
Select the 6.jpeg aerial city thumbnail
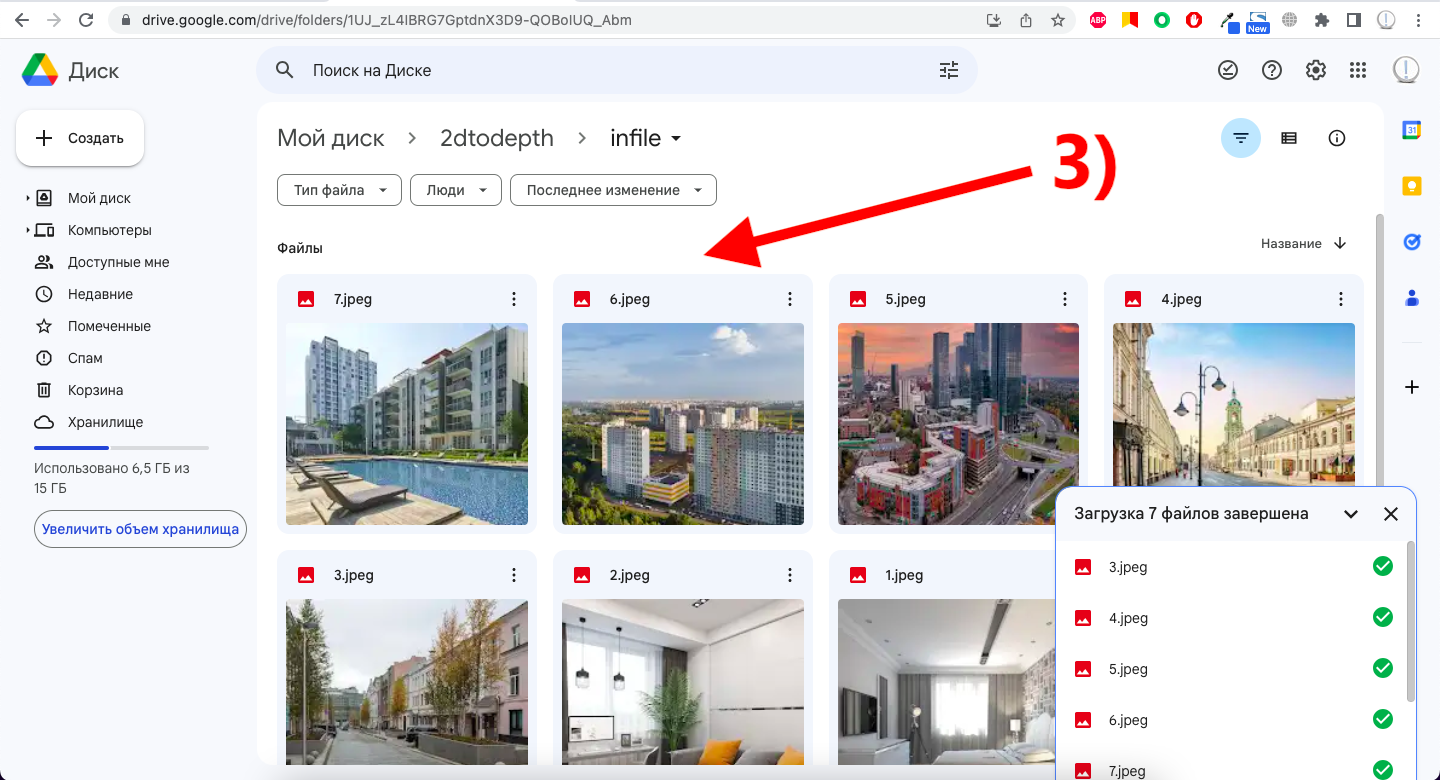[x=683, y=424]
